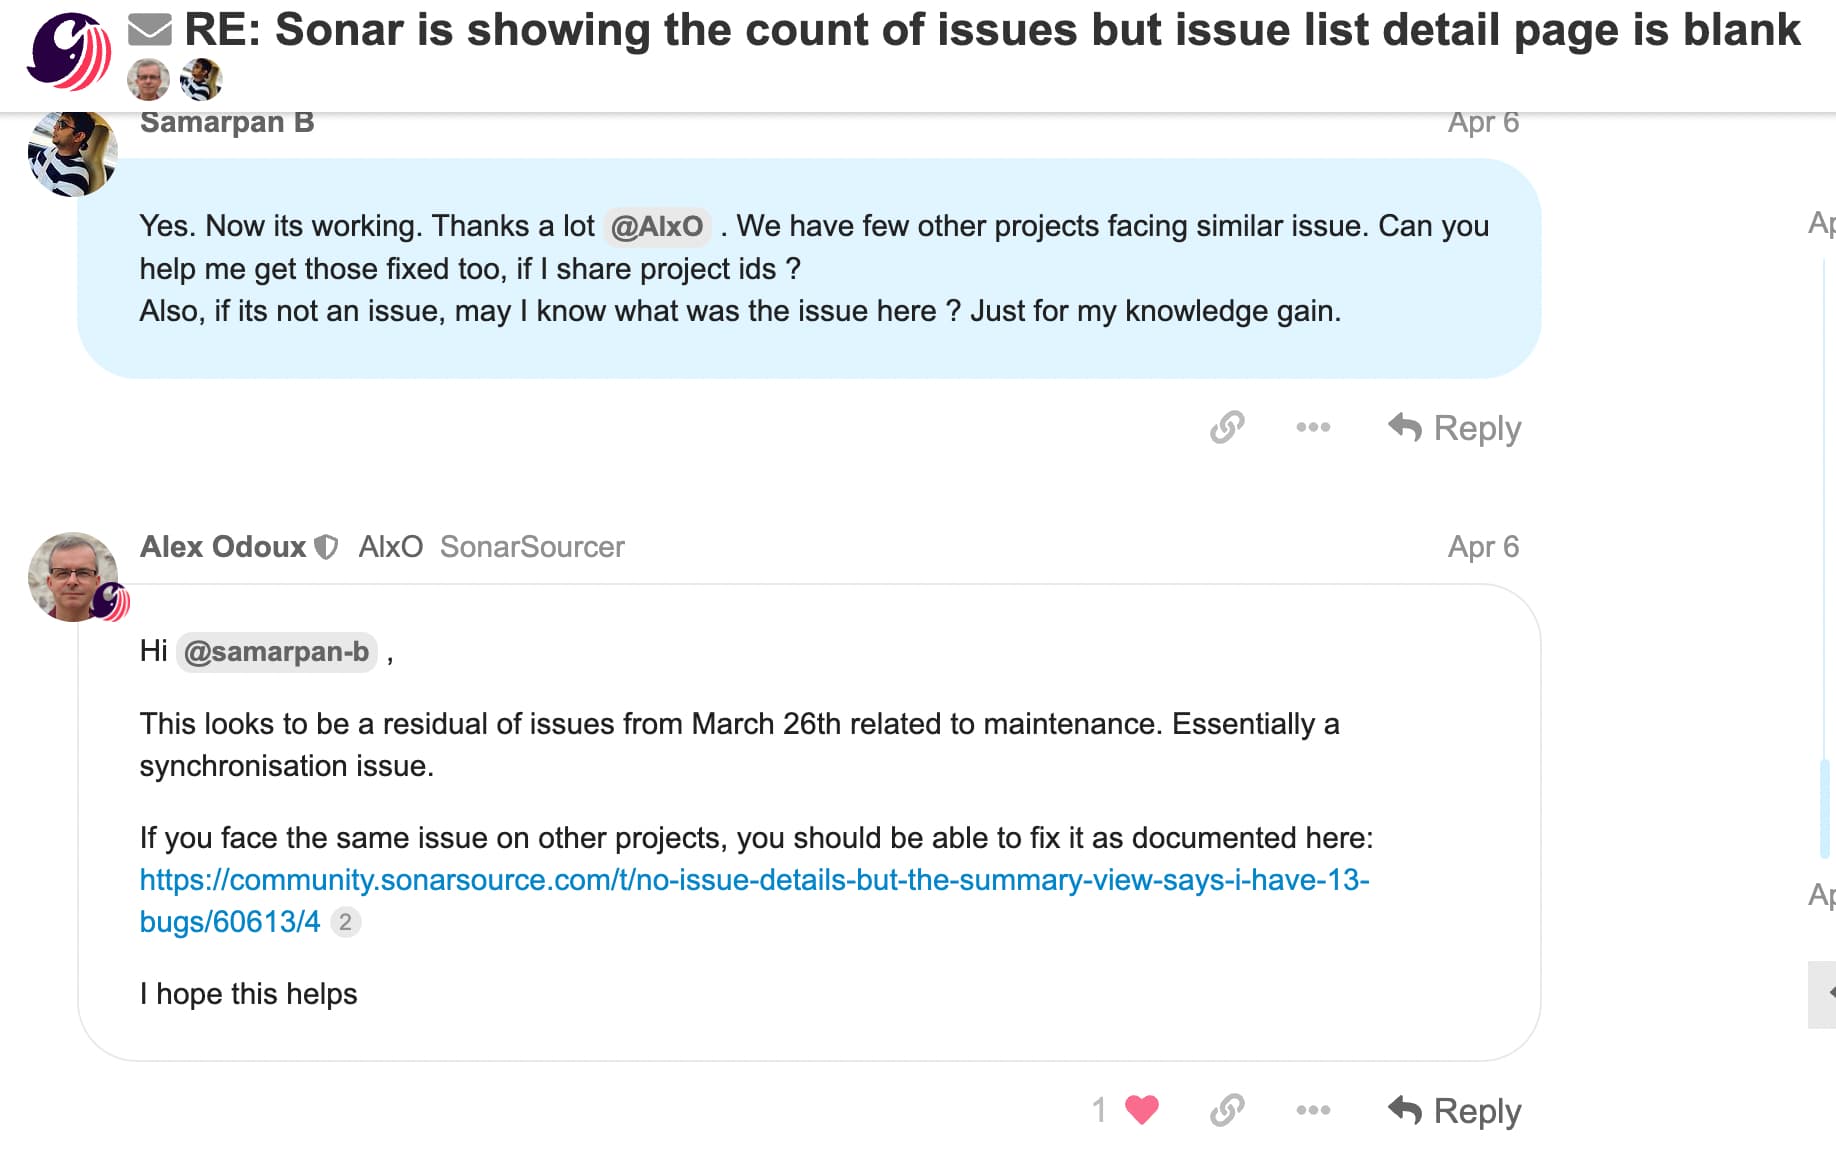Click the Sonar community logo
The width and height of the screenshot is (1836, 1176).
point(69,50)
